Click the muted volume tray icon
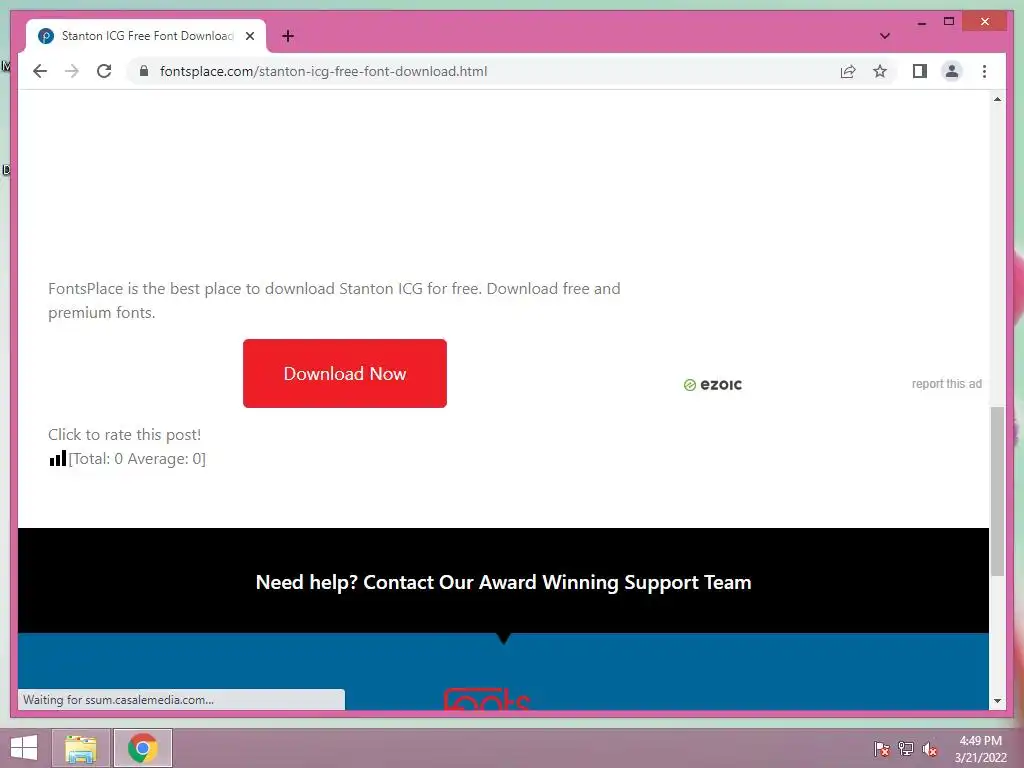 point(930,748)
